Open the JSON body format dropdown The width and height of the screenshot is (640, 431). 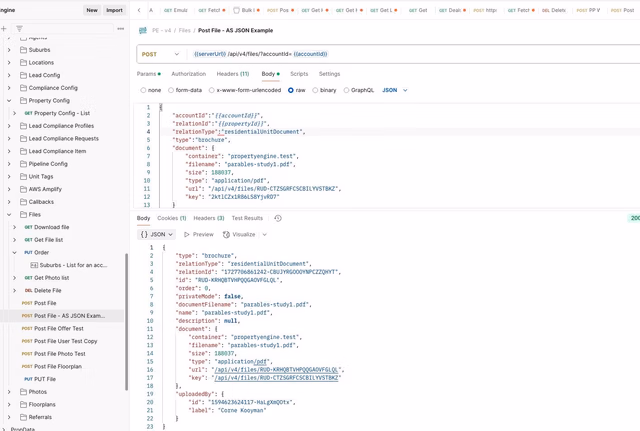point(395,90)
